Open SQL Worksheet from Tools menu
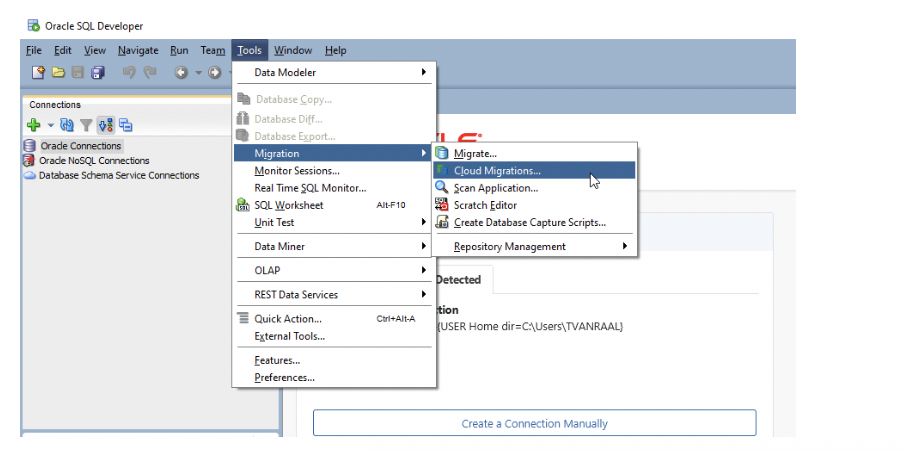Screen dimensions: 904x450 click(334, 205)
